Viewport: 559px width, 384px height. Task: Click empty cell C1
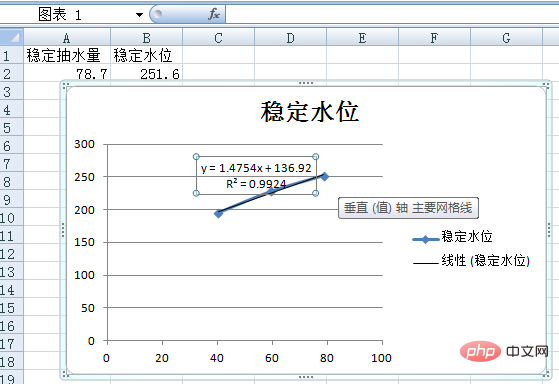[219, 55]
